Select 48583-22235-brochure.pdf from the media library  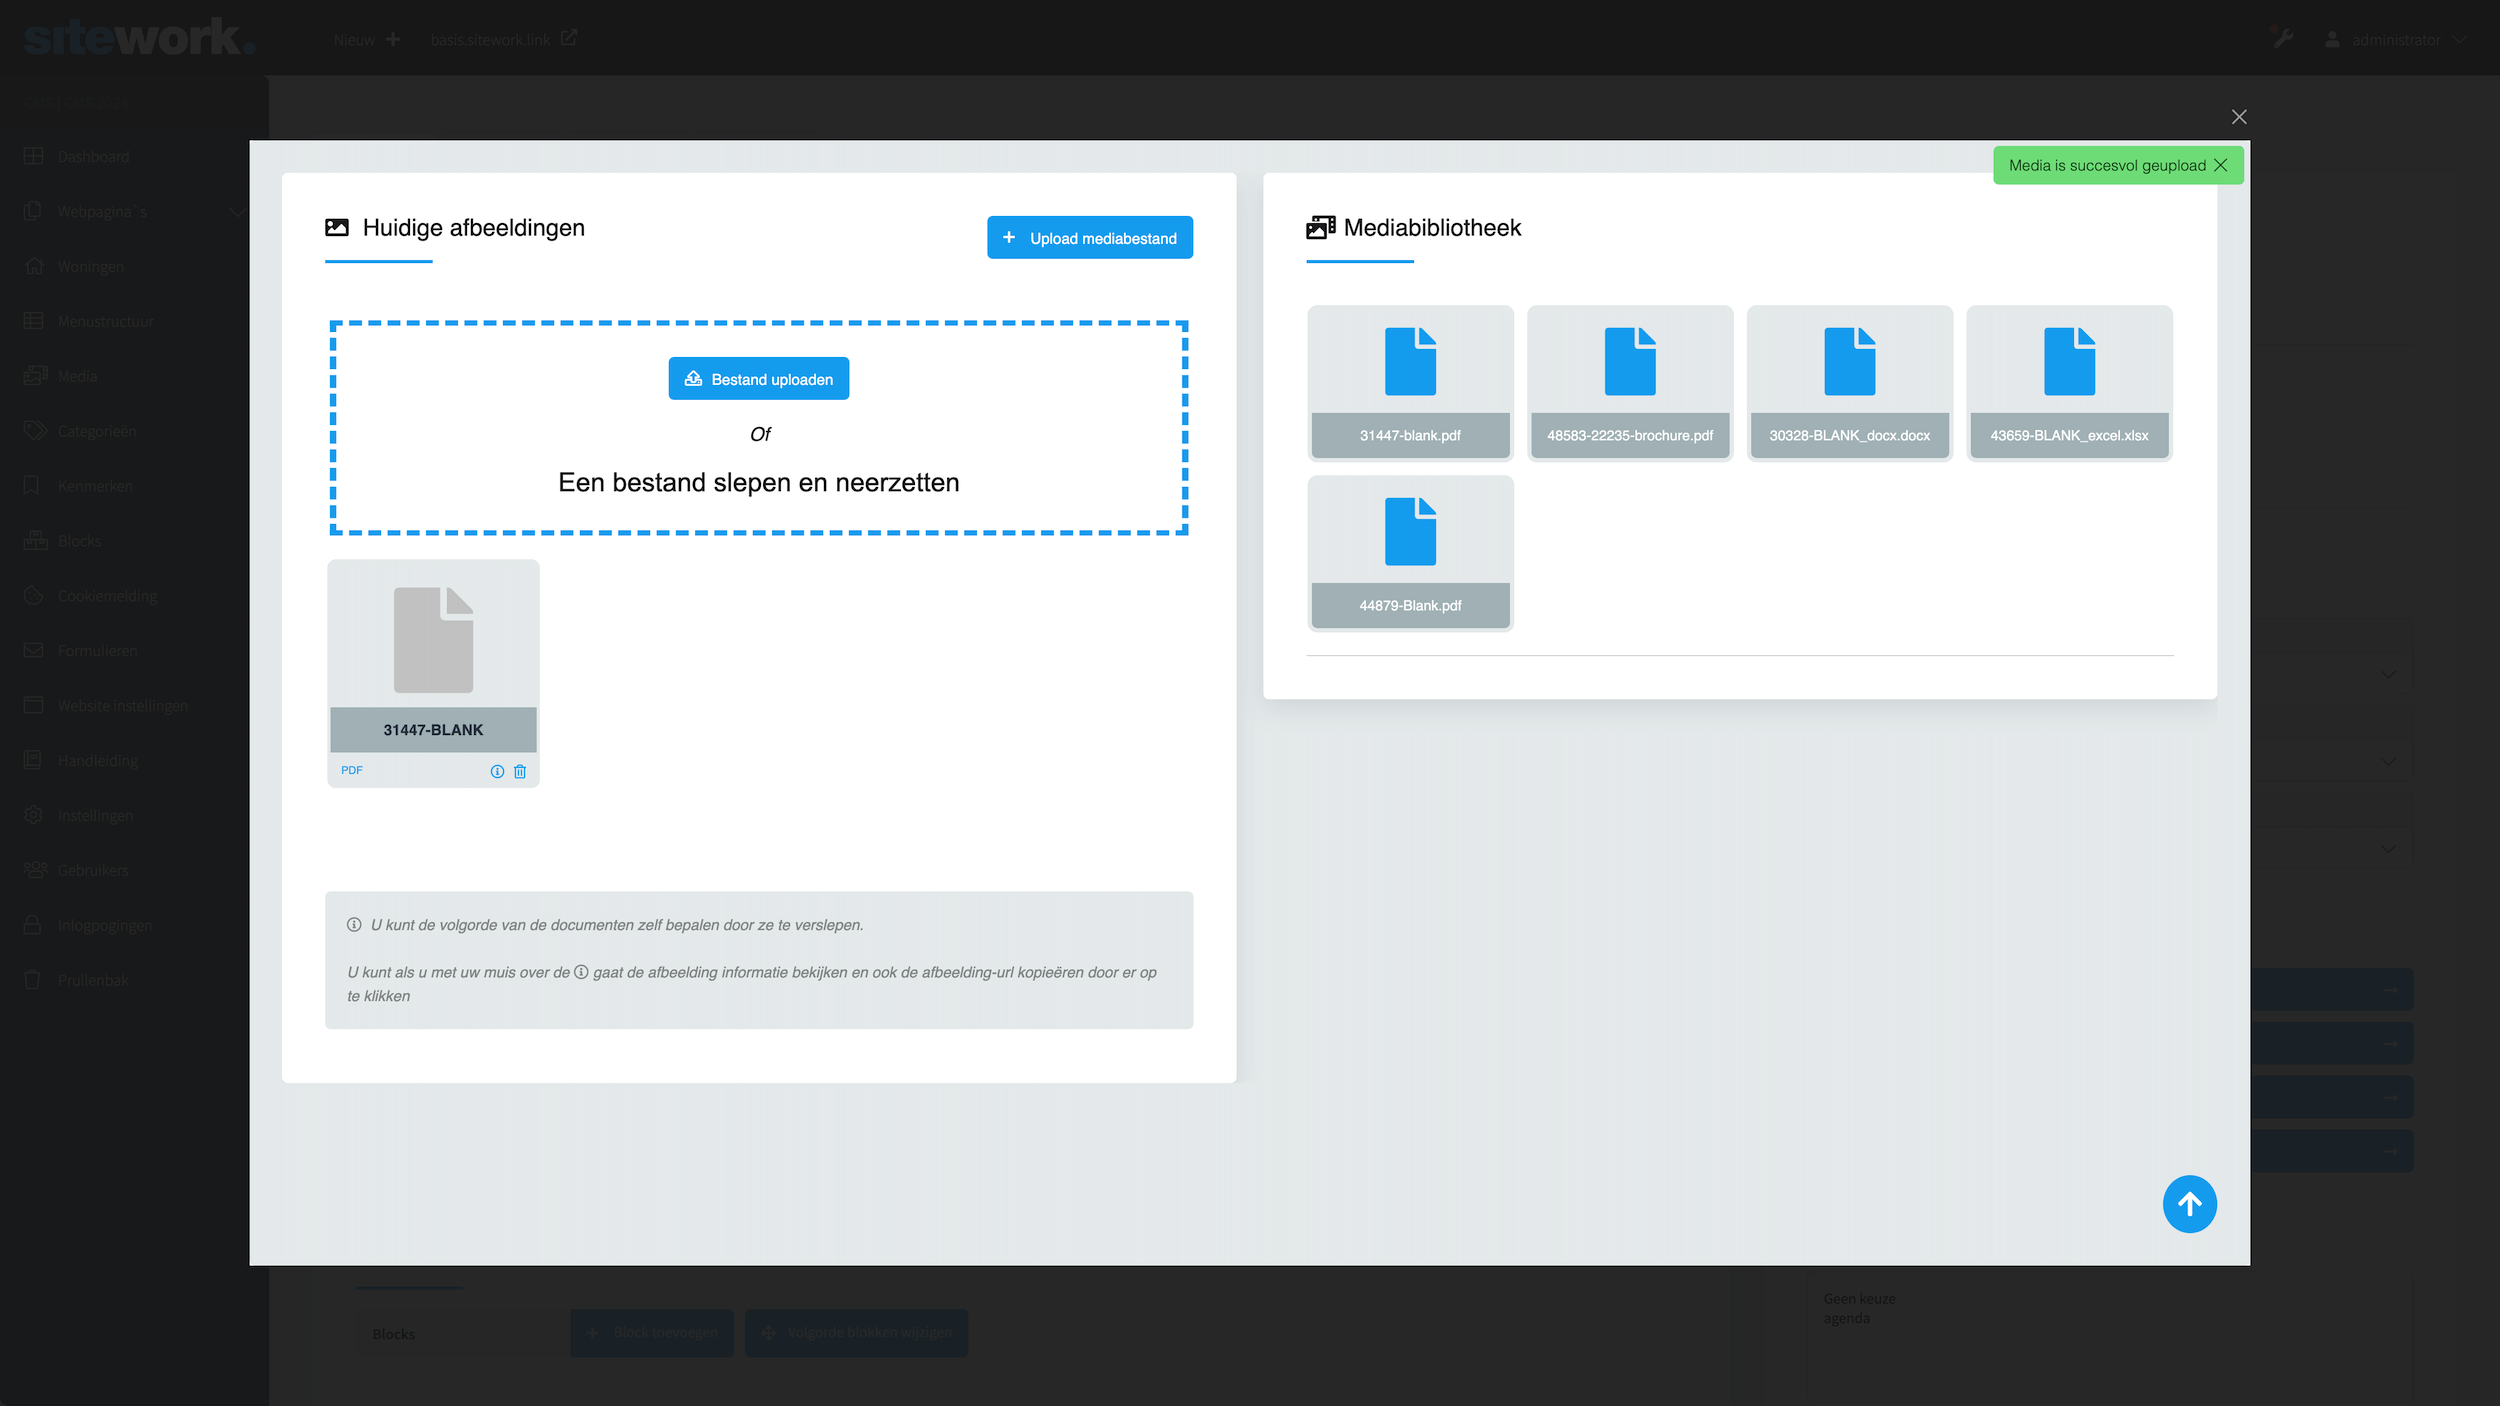click(x=1629, y=382)
